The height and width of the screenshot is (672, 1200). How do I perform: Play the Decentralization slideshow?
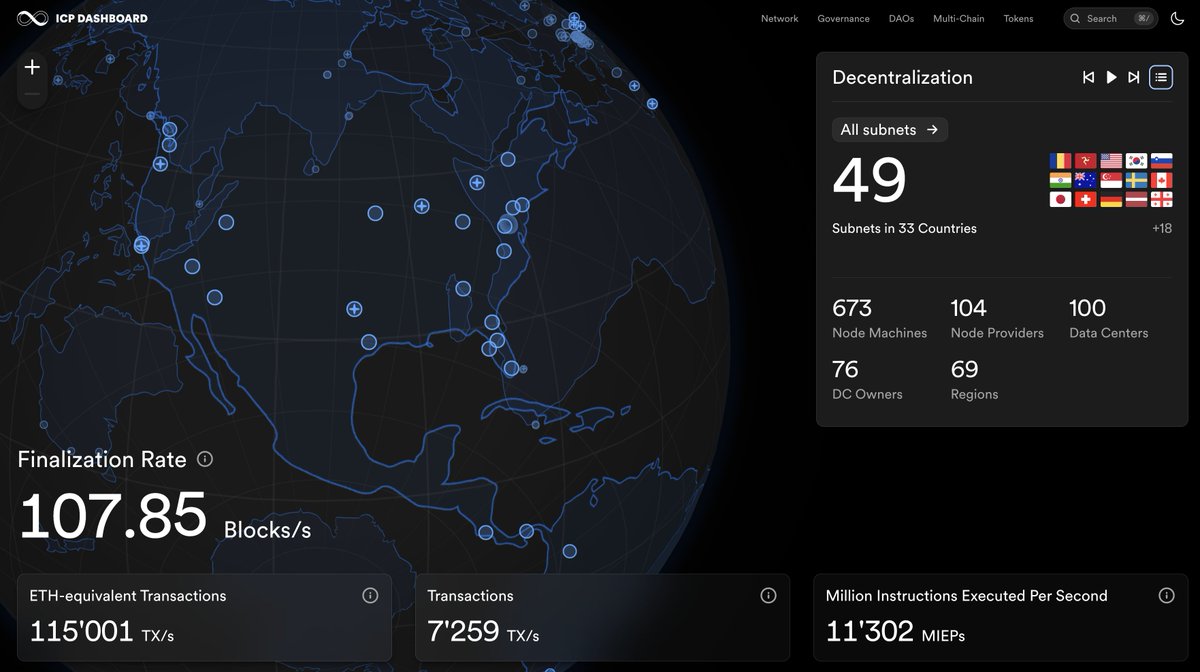(x=1111, y=77)
